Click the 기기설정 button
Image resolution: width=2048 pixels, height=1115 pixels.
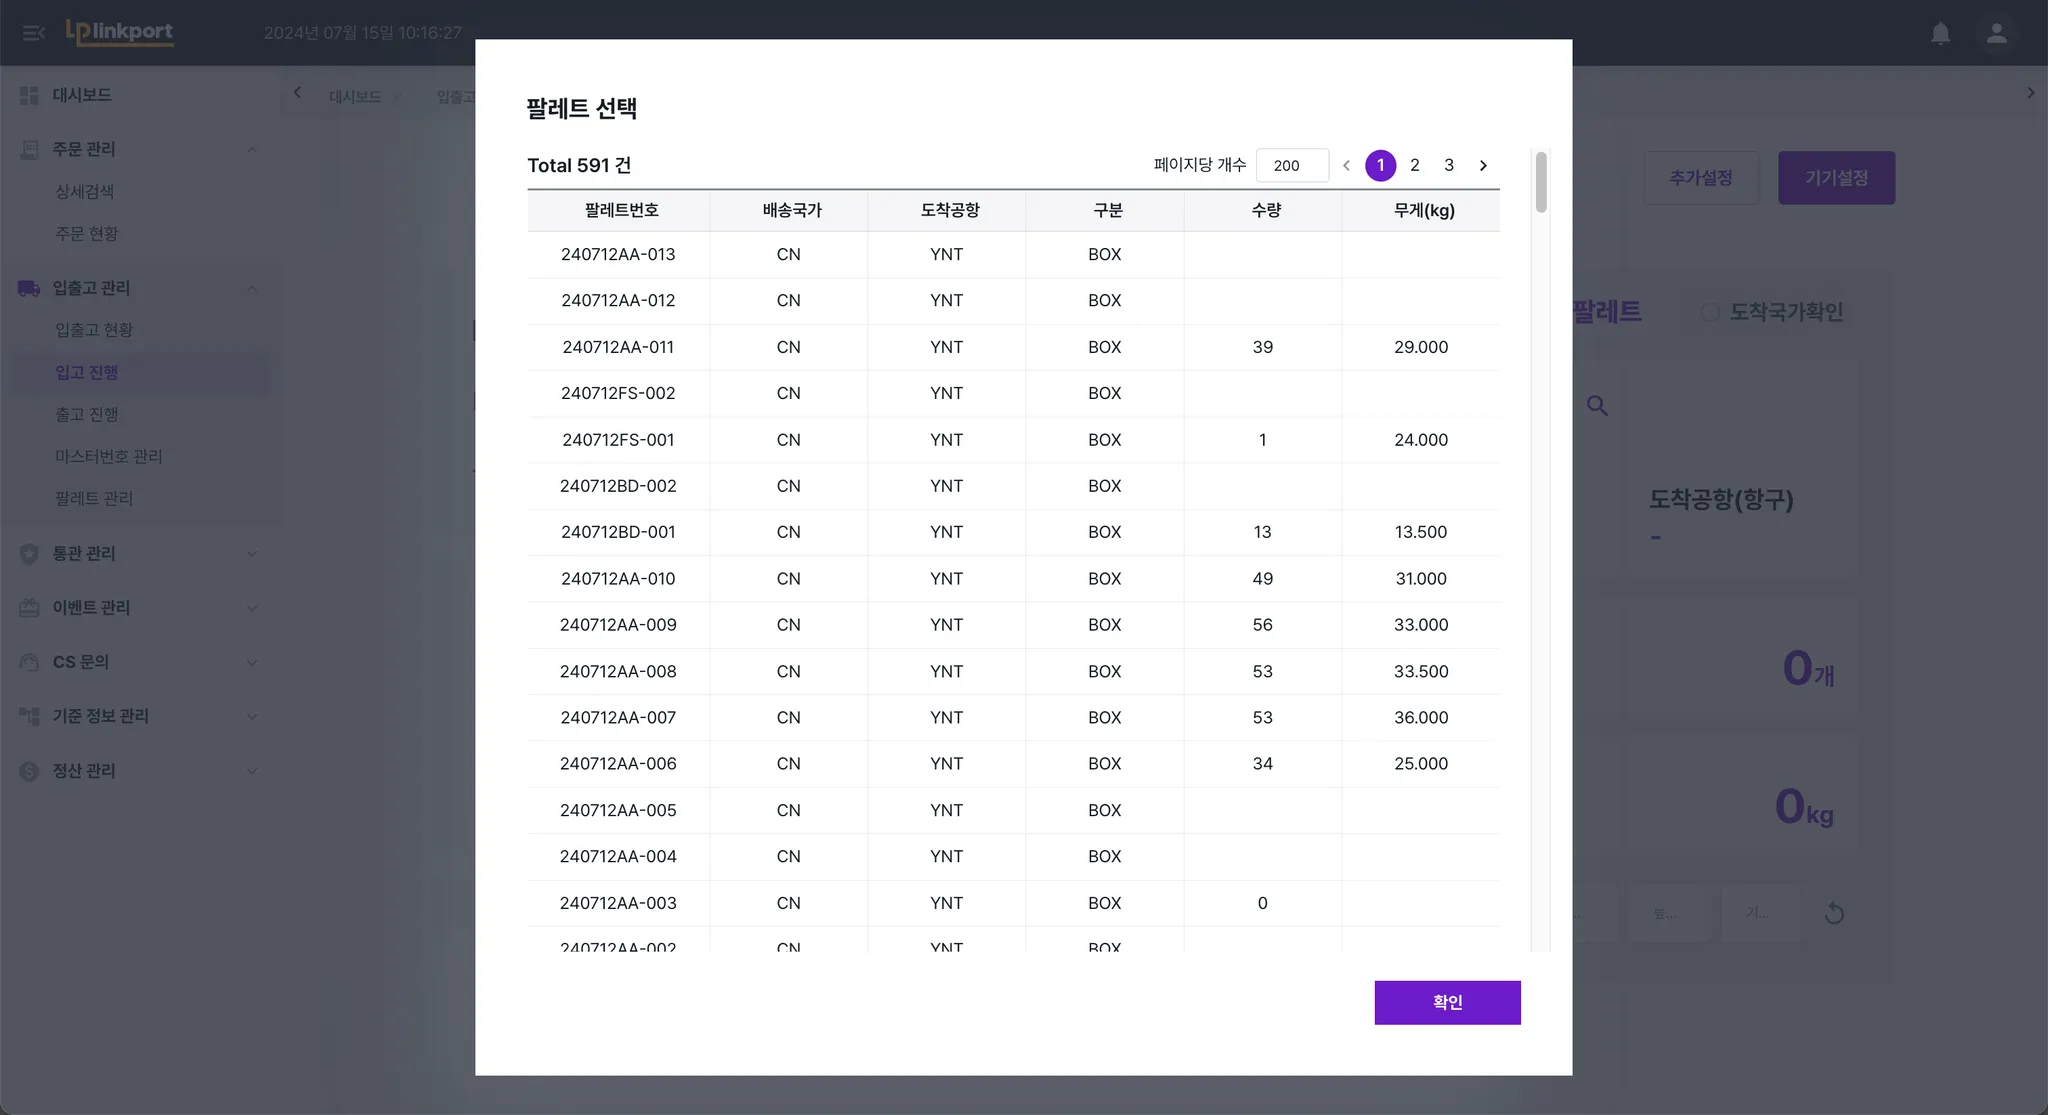tap(1836, 178)
